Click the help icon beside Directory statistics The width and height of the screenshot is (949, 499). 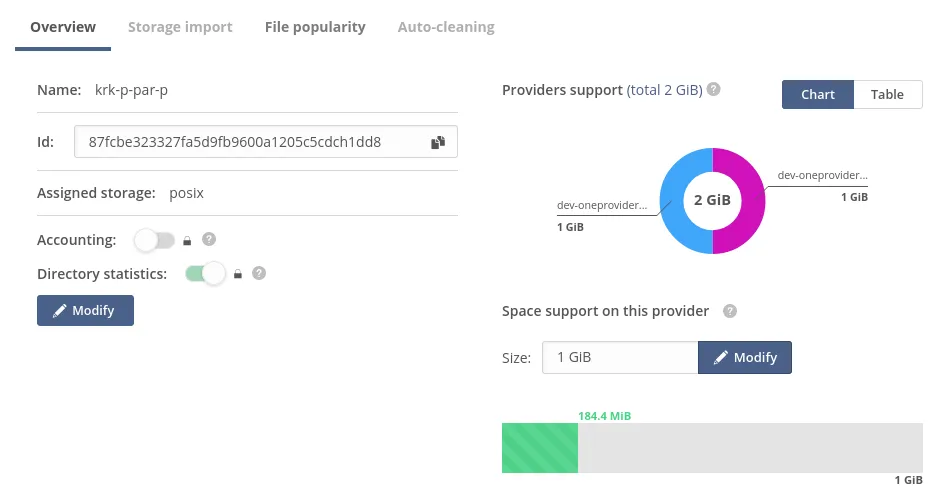click(x=259, y=273)
